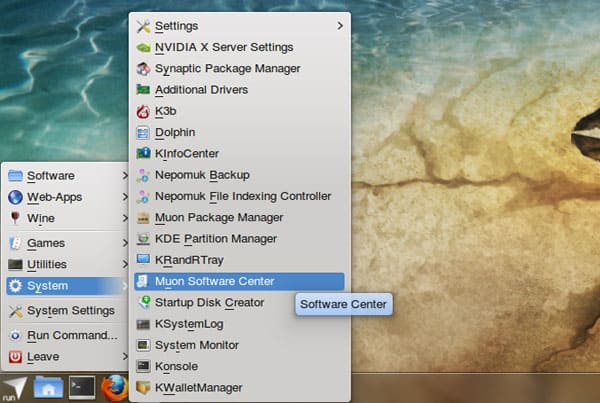
Task: Click the Muon Software Center icon
Action: (143, 281)
